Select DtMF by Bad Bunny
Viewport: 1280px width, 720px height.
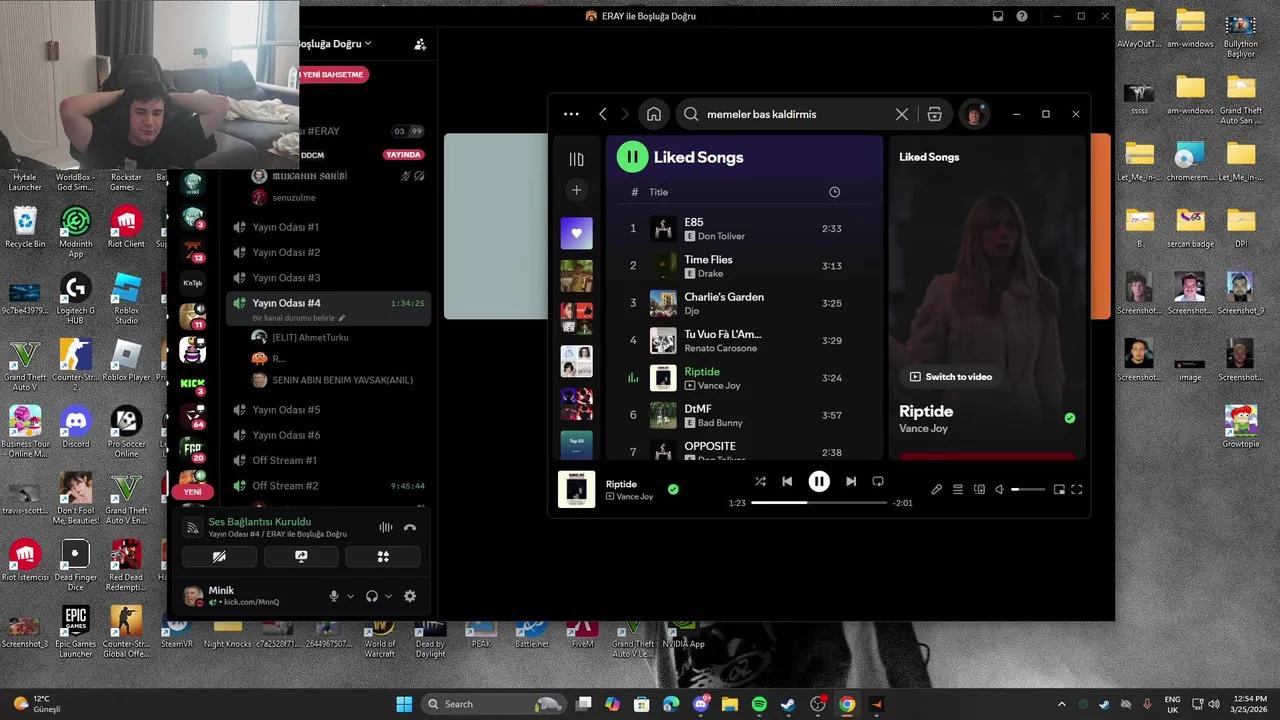click(745, 415)
